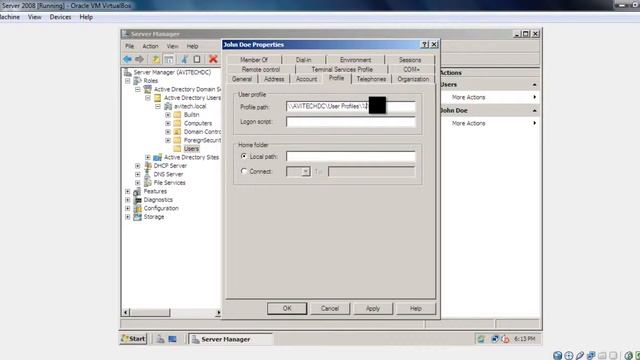The image size is (640, 360).
Task: Click the Help button in Properties dialog
Action: [x=416, y=309]
